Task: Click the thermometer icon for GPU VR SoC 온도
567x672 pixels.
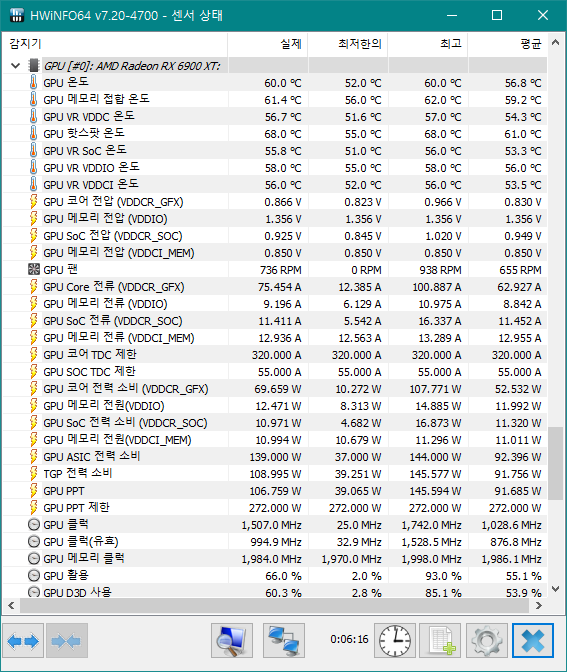Action: (33, 150)
